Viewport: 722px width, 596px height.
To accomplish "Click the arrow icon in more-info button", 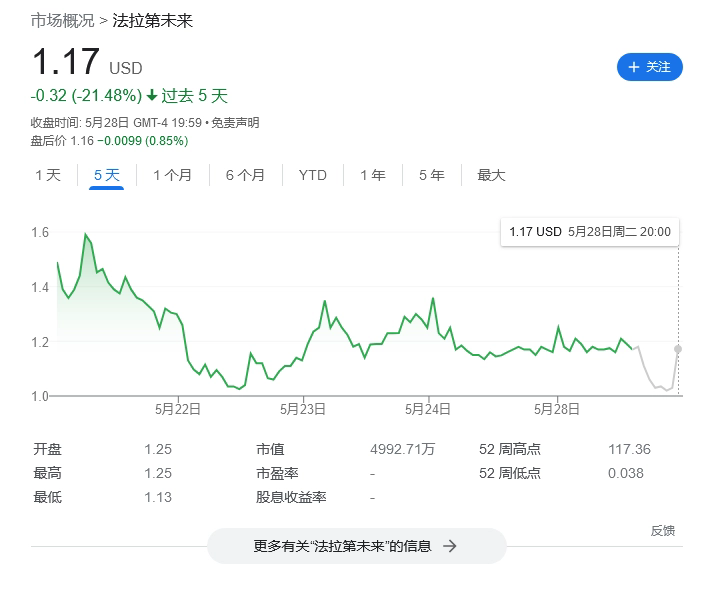I will pyautogui.click(x=450, y=546).
